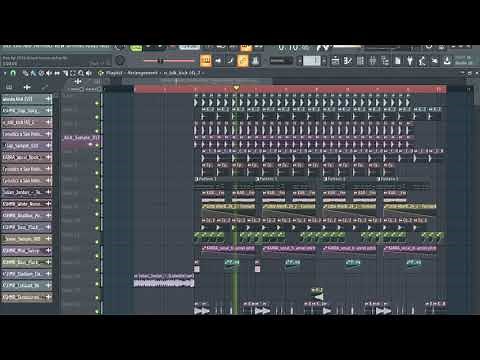Click the orange playhead marker on the timeline

236,88
